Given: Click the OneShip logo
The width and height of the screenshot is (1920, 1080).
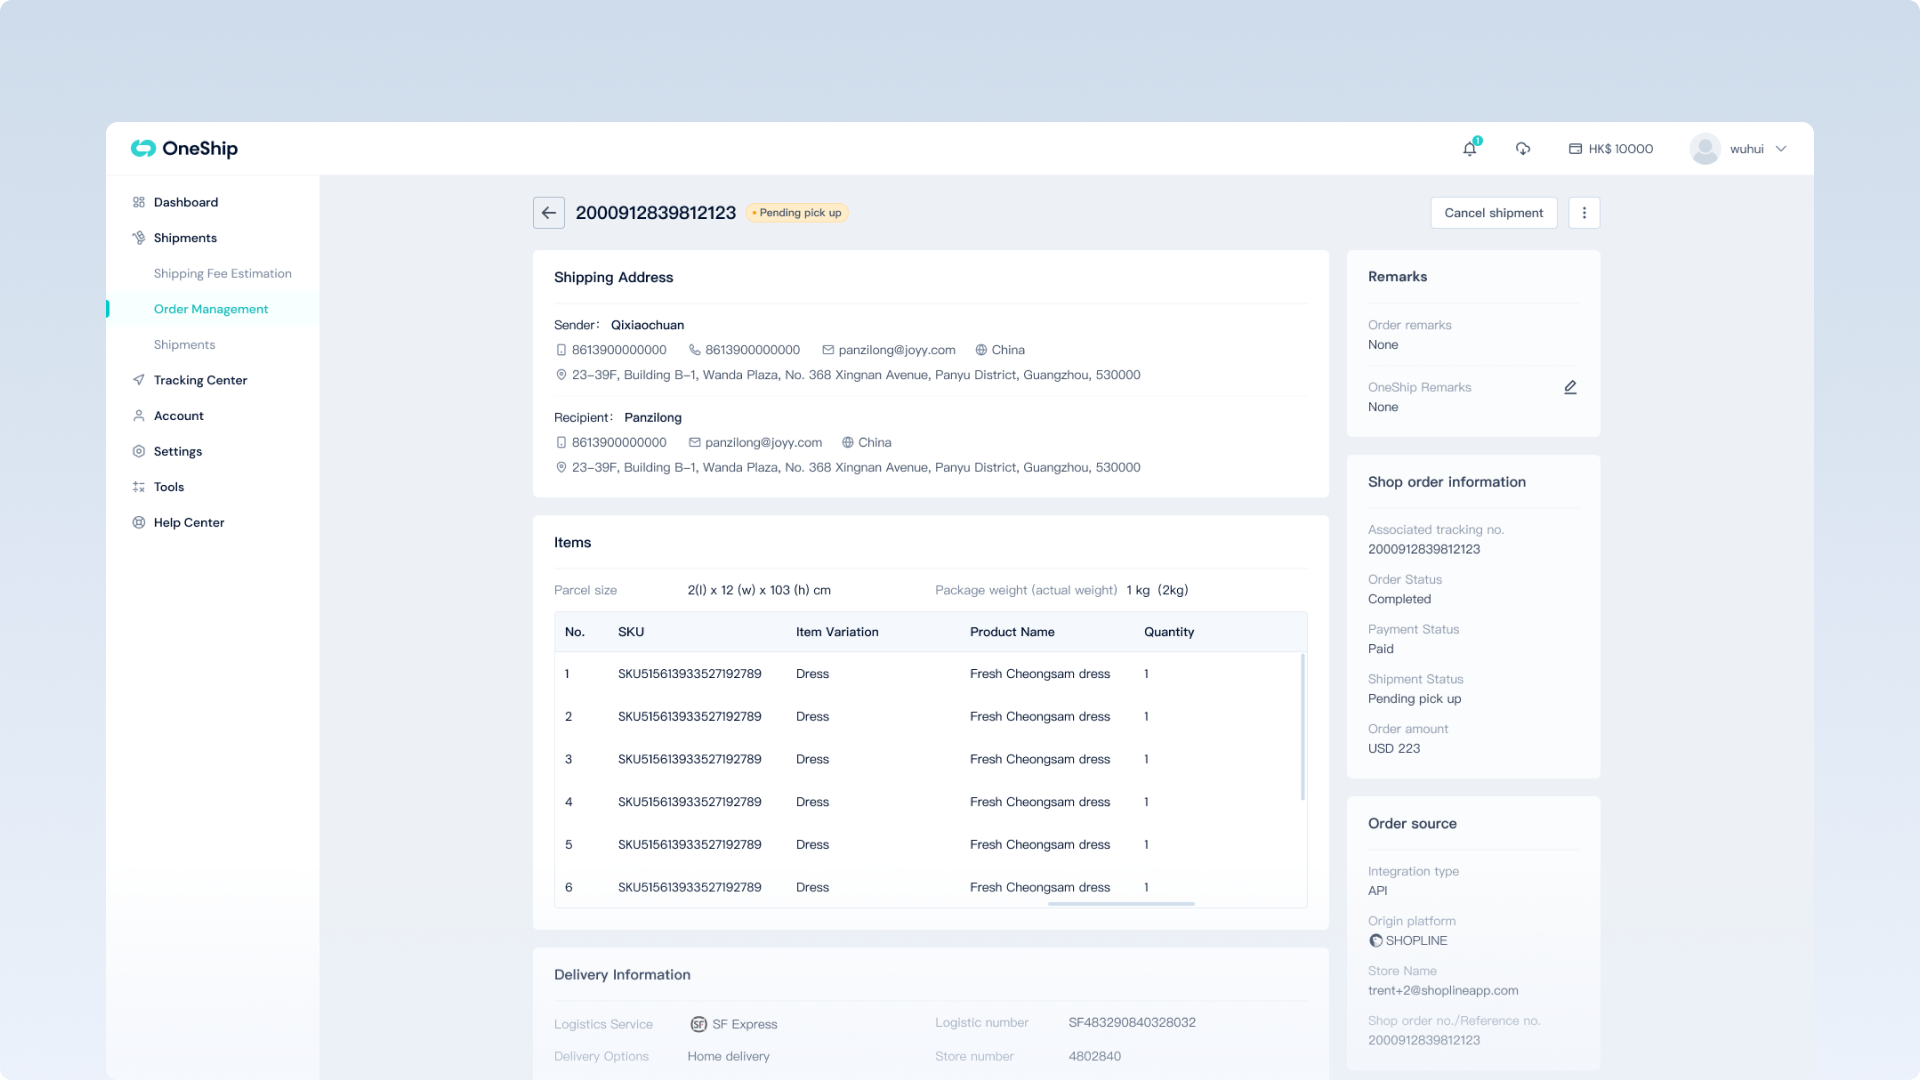Looking at the screenshot, I should 184,149.
